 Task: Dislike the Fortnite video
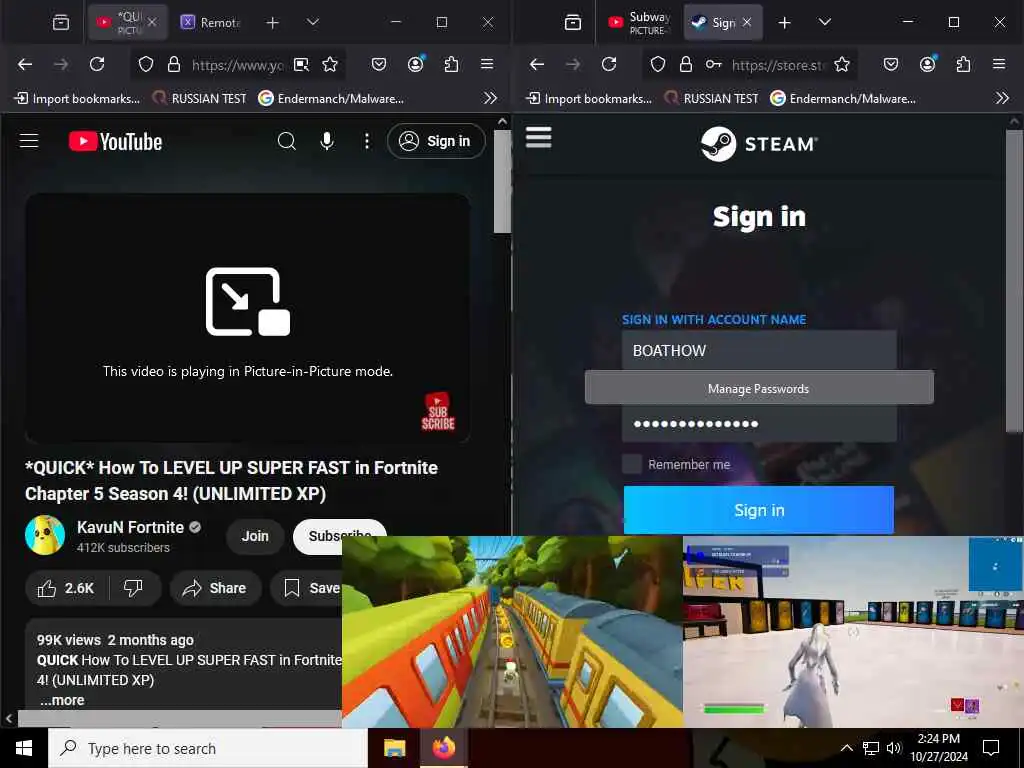[134, 588]
